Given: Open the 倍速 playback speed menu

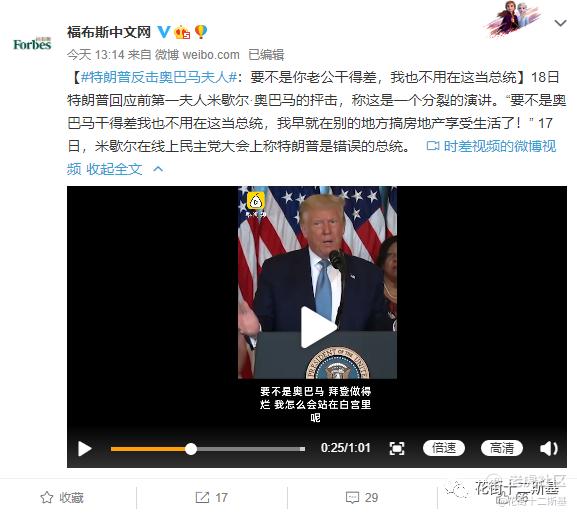Looking at the screenshot, I should coord(444,448).
